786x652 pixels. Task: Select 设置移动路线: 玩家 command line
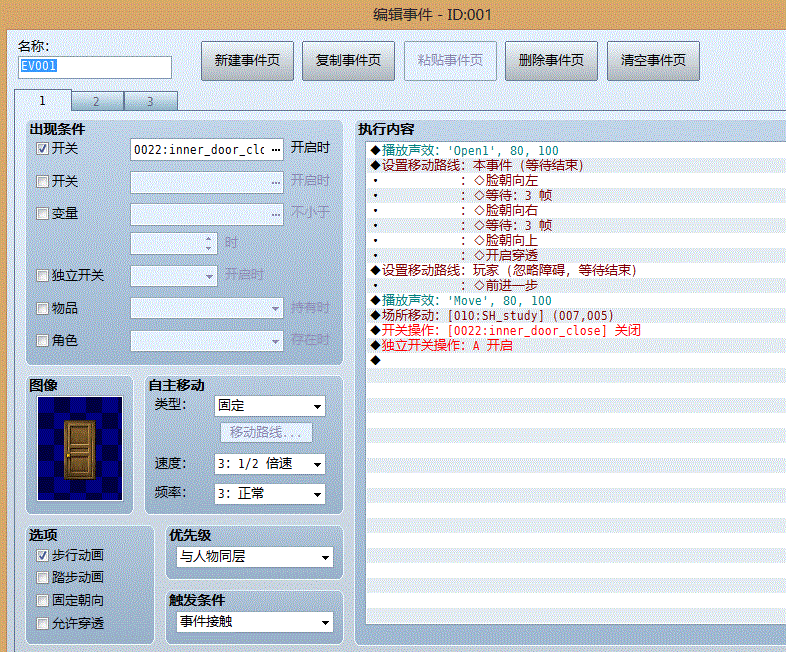(x=576, y=271)
